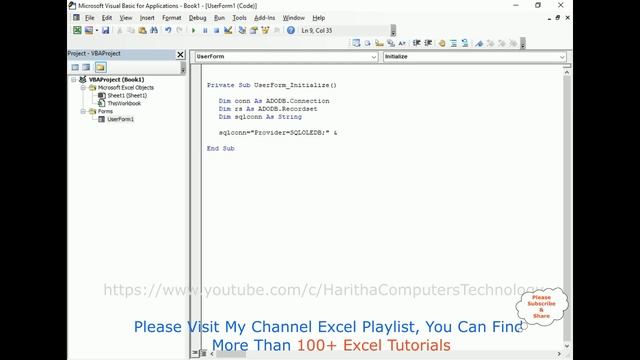Open the Project Explorer icon
Screen dimensions: 640x360
coord(242,30)
